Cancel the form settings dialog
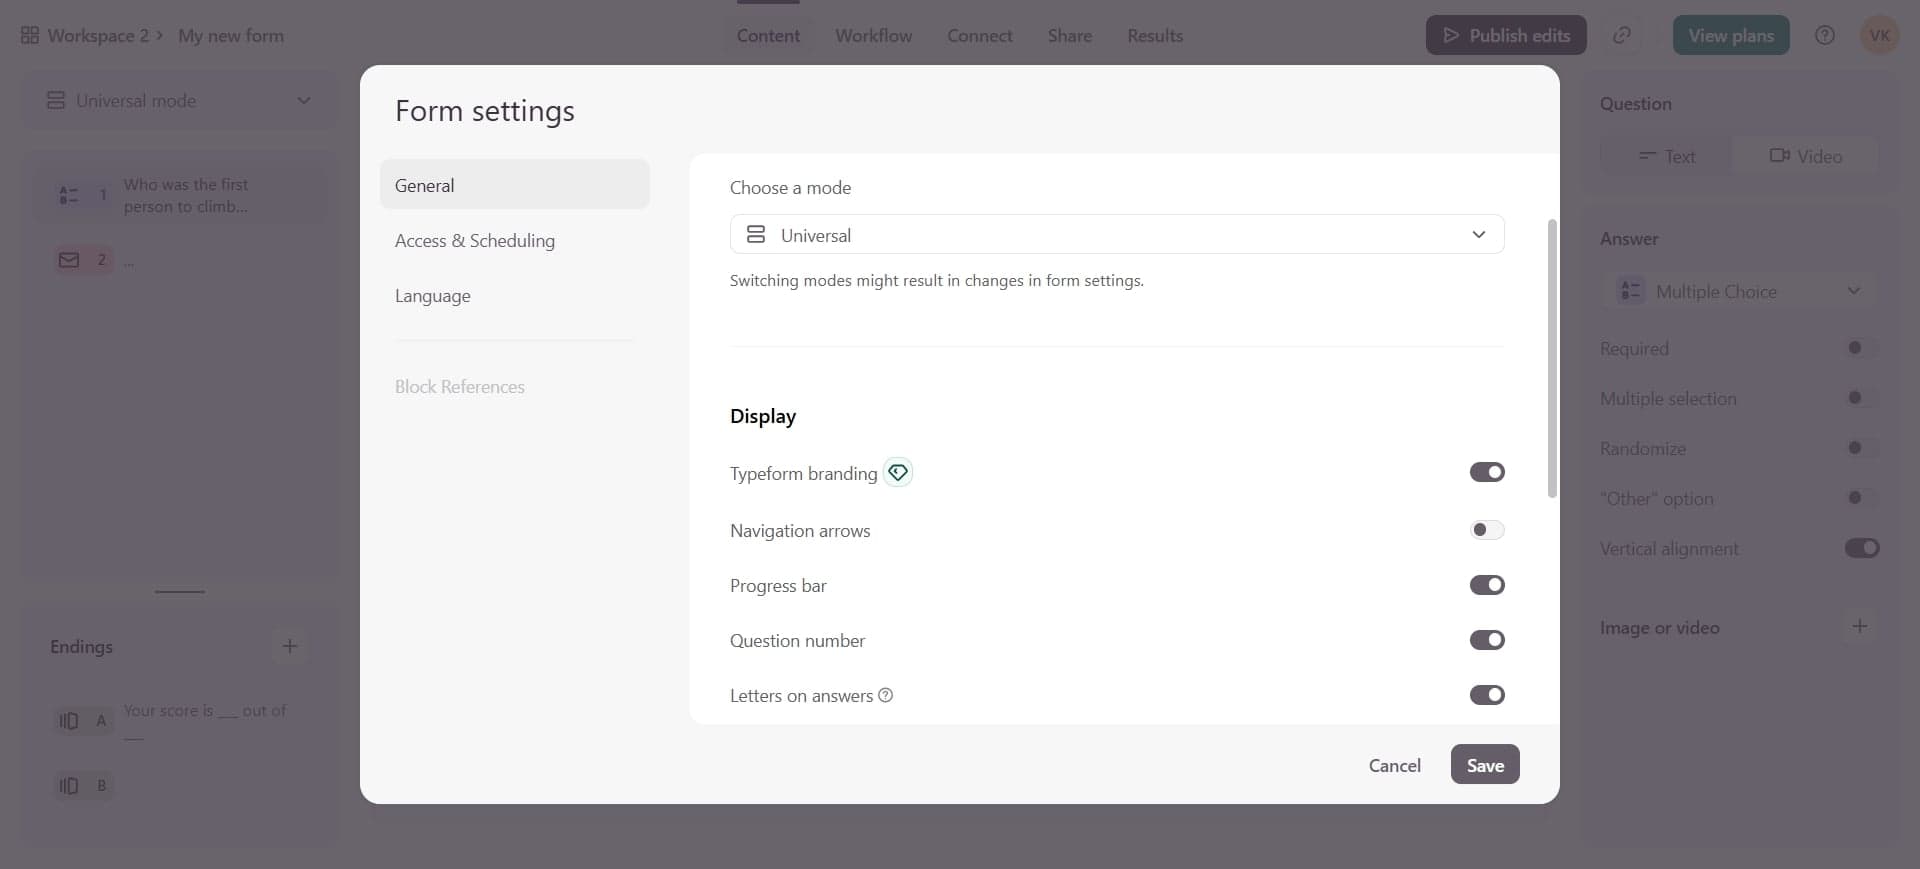The image size is (1920, 869). [x=1394, y=764]
